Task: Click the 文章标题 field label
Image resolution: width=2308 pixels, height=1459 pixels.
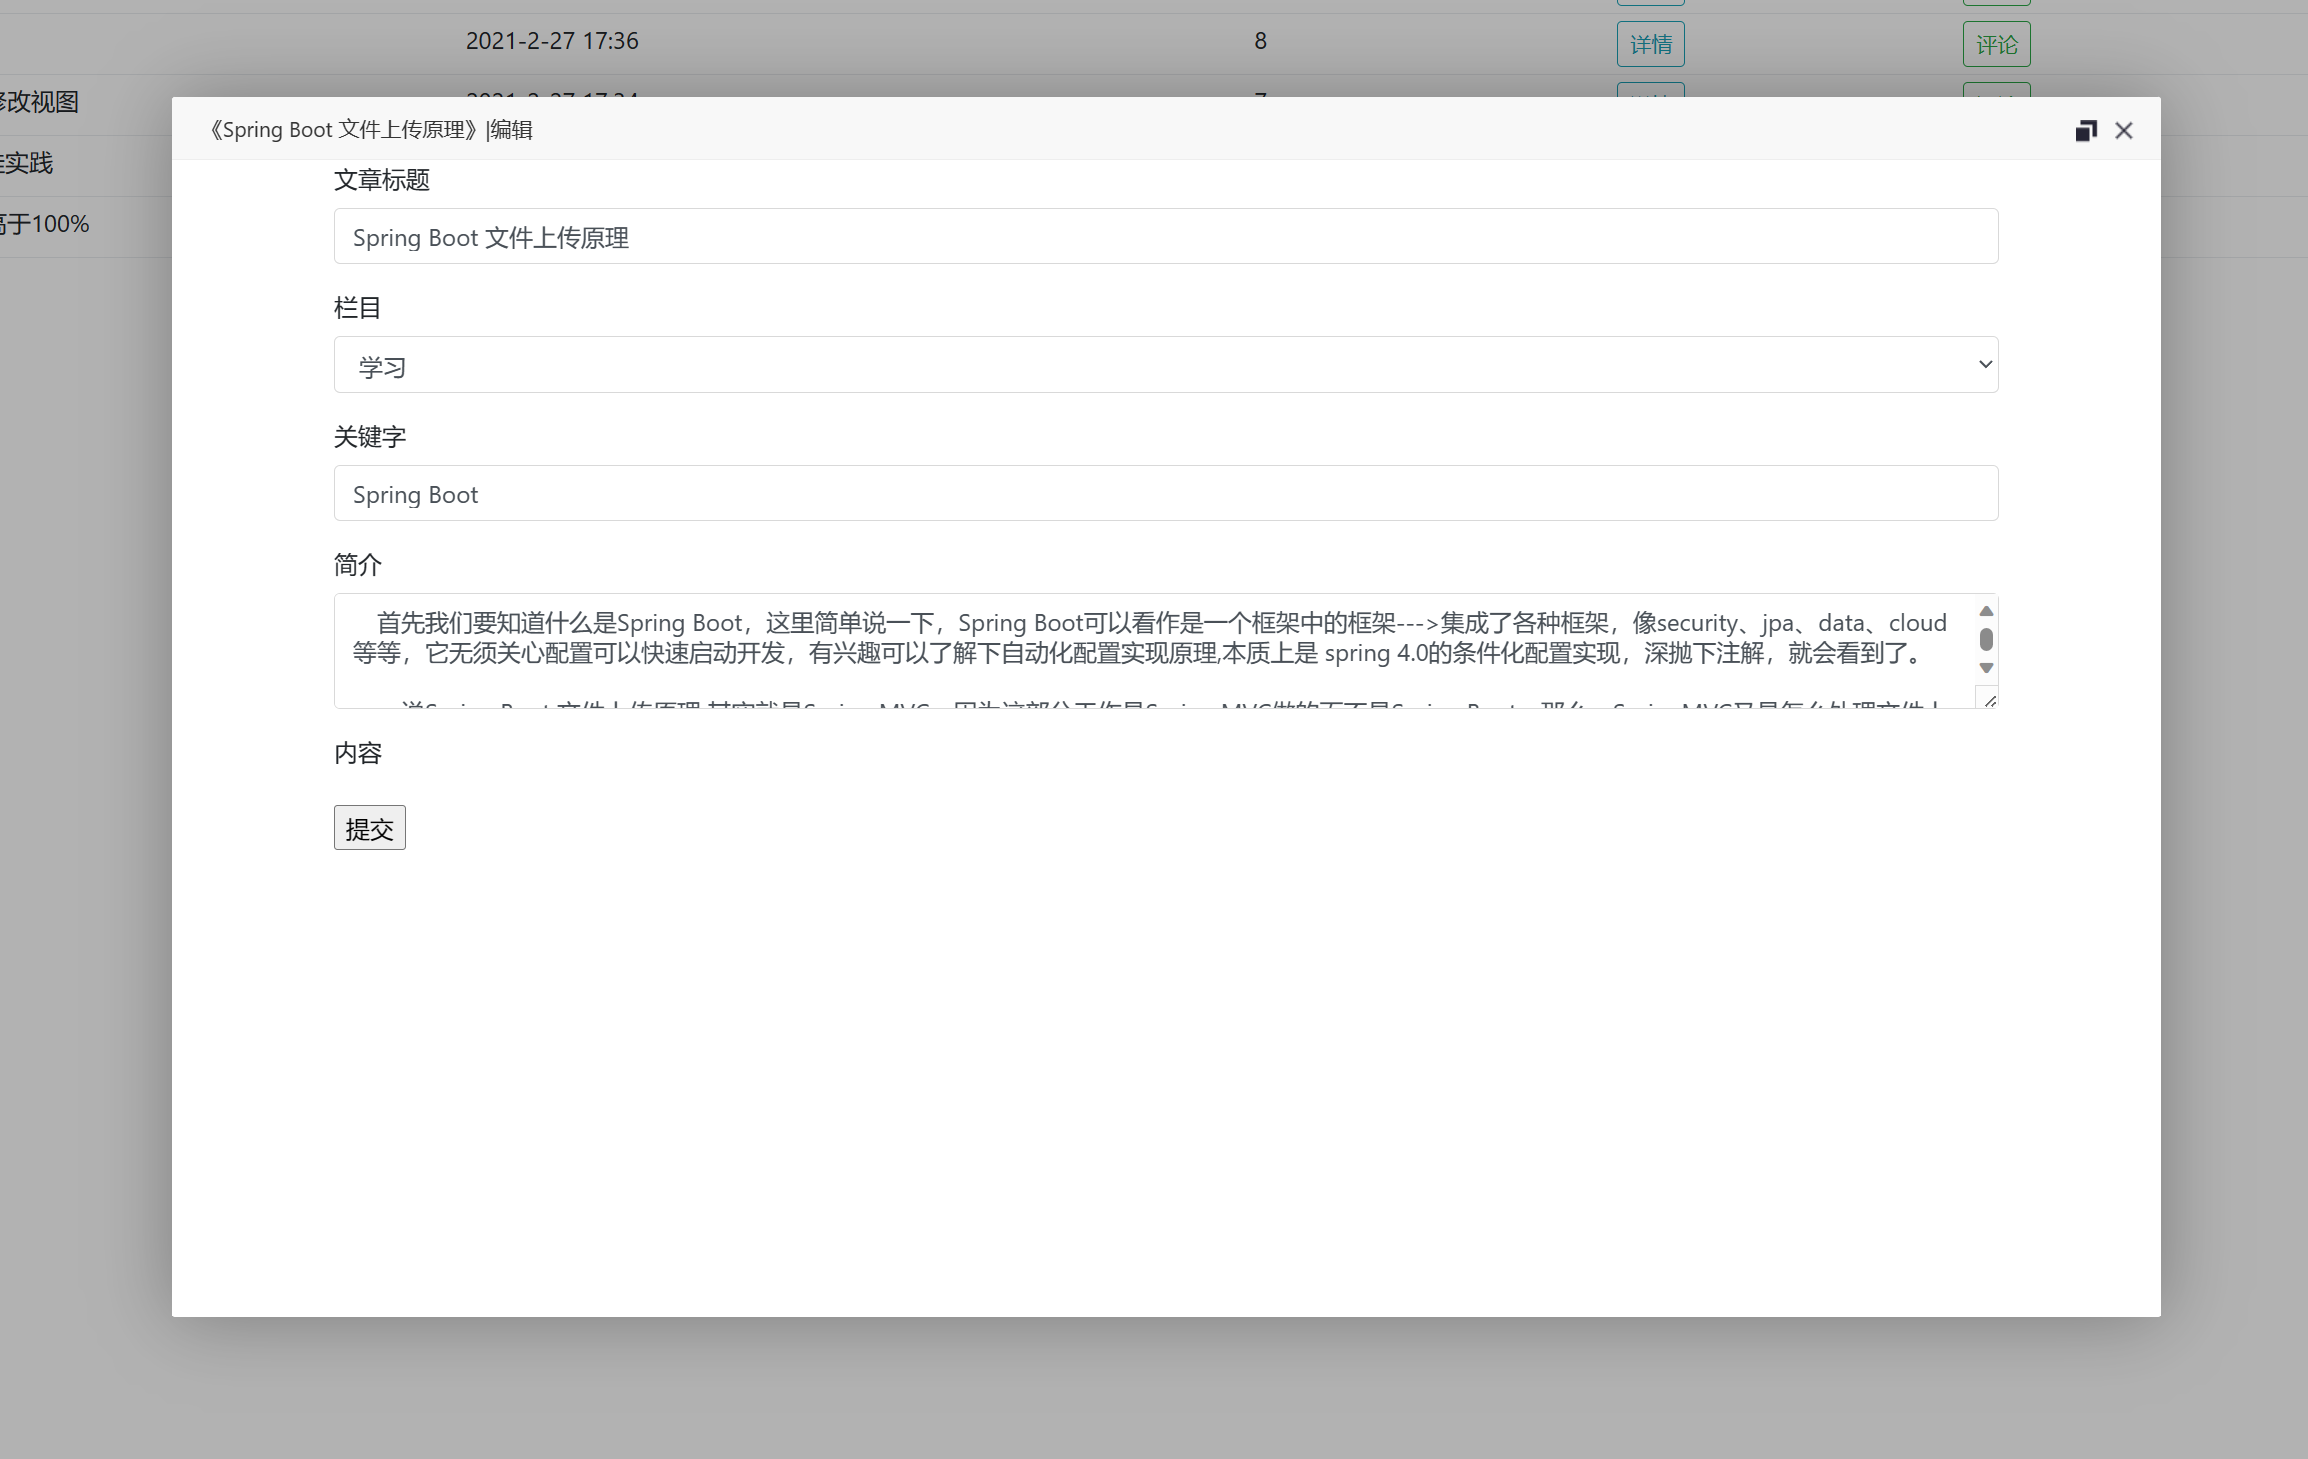Action: (x=381, y=180)
